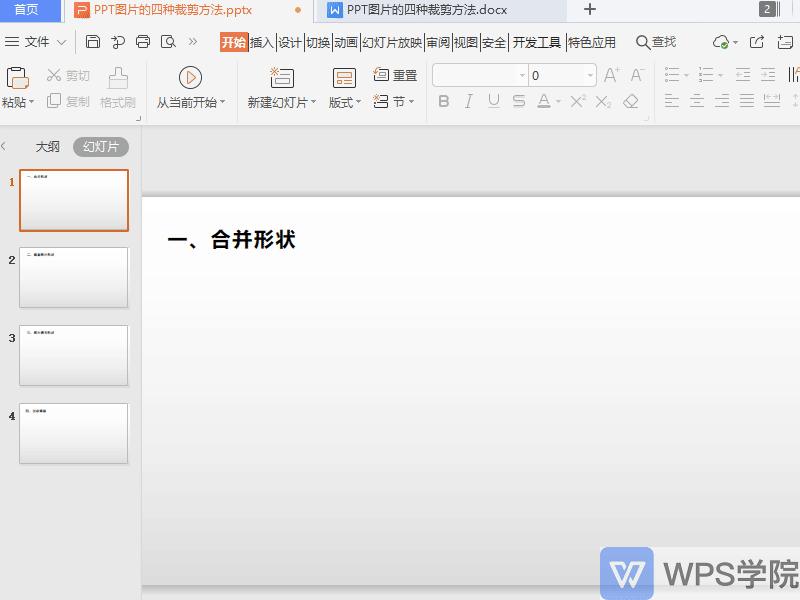The height and width of the screenshot is (600, 800).
Task: Click the Save icon
Action: point(93,42)
